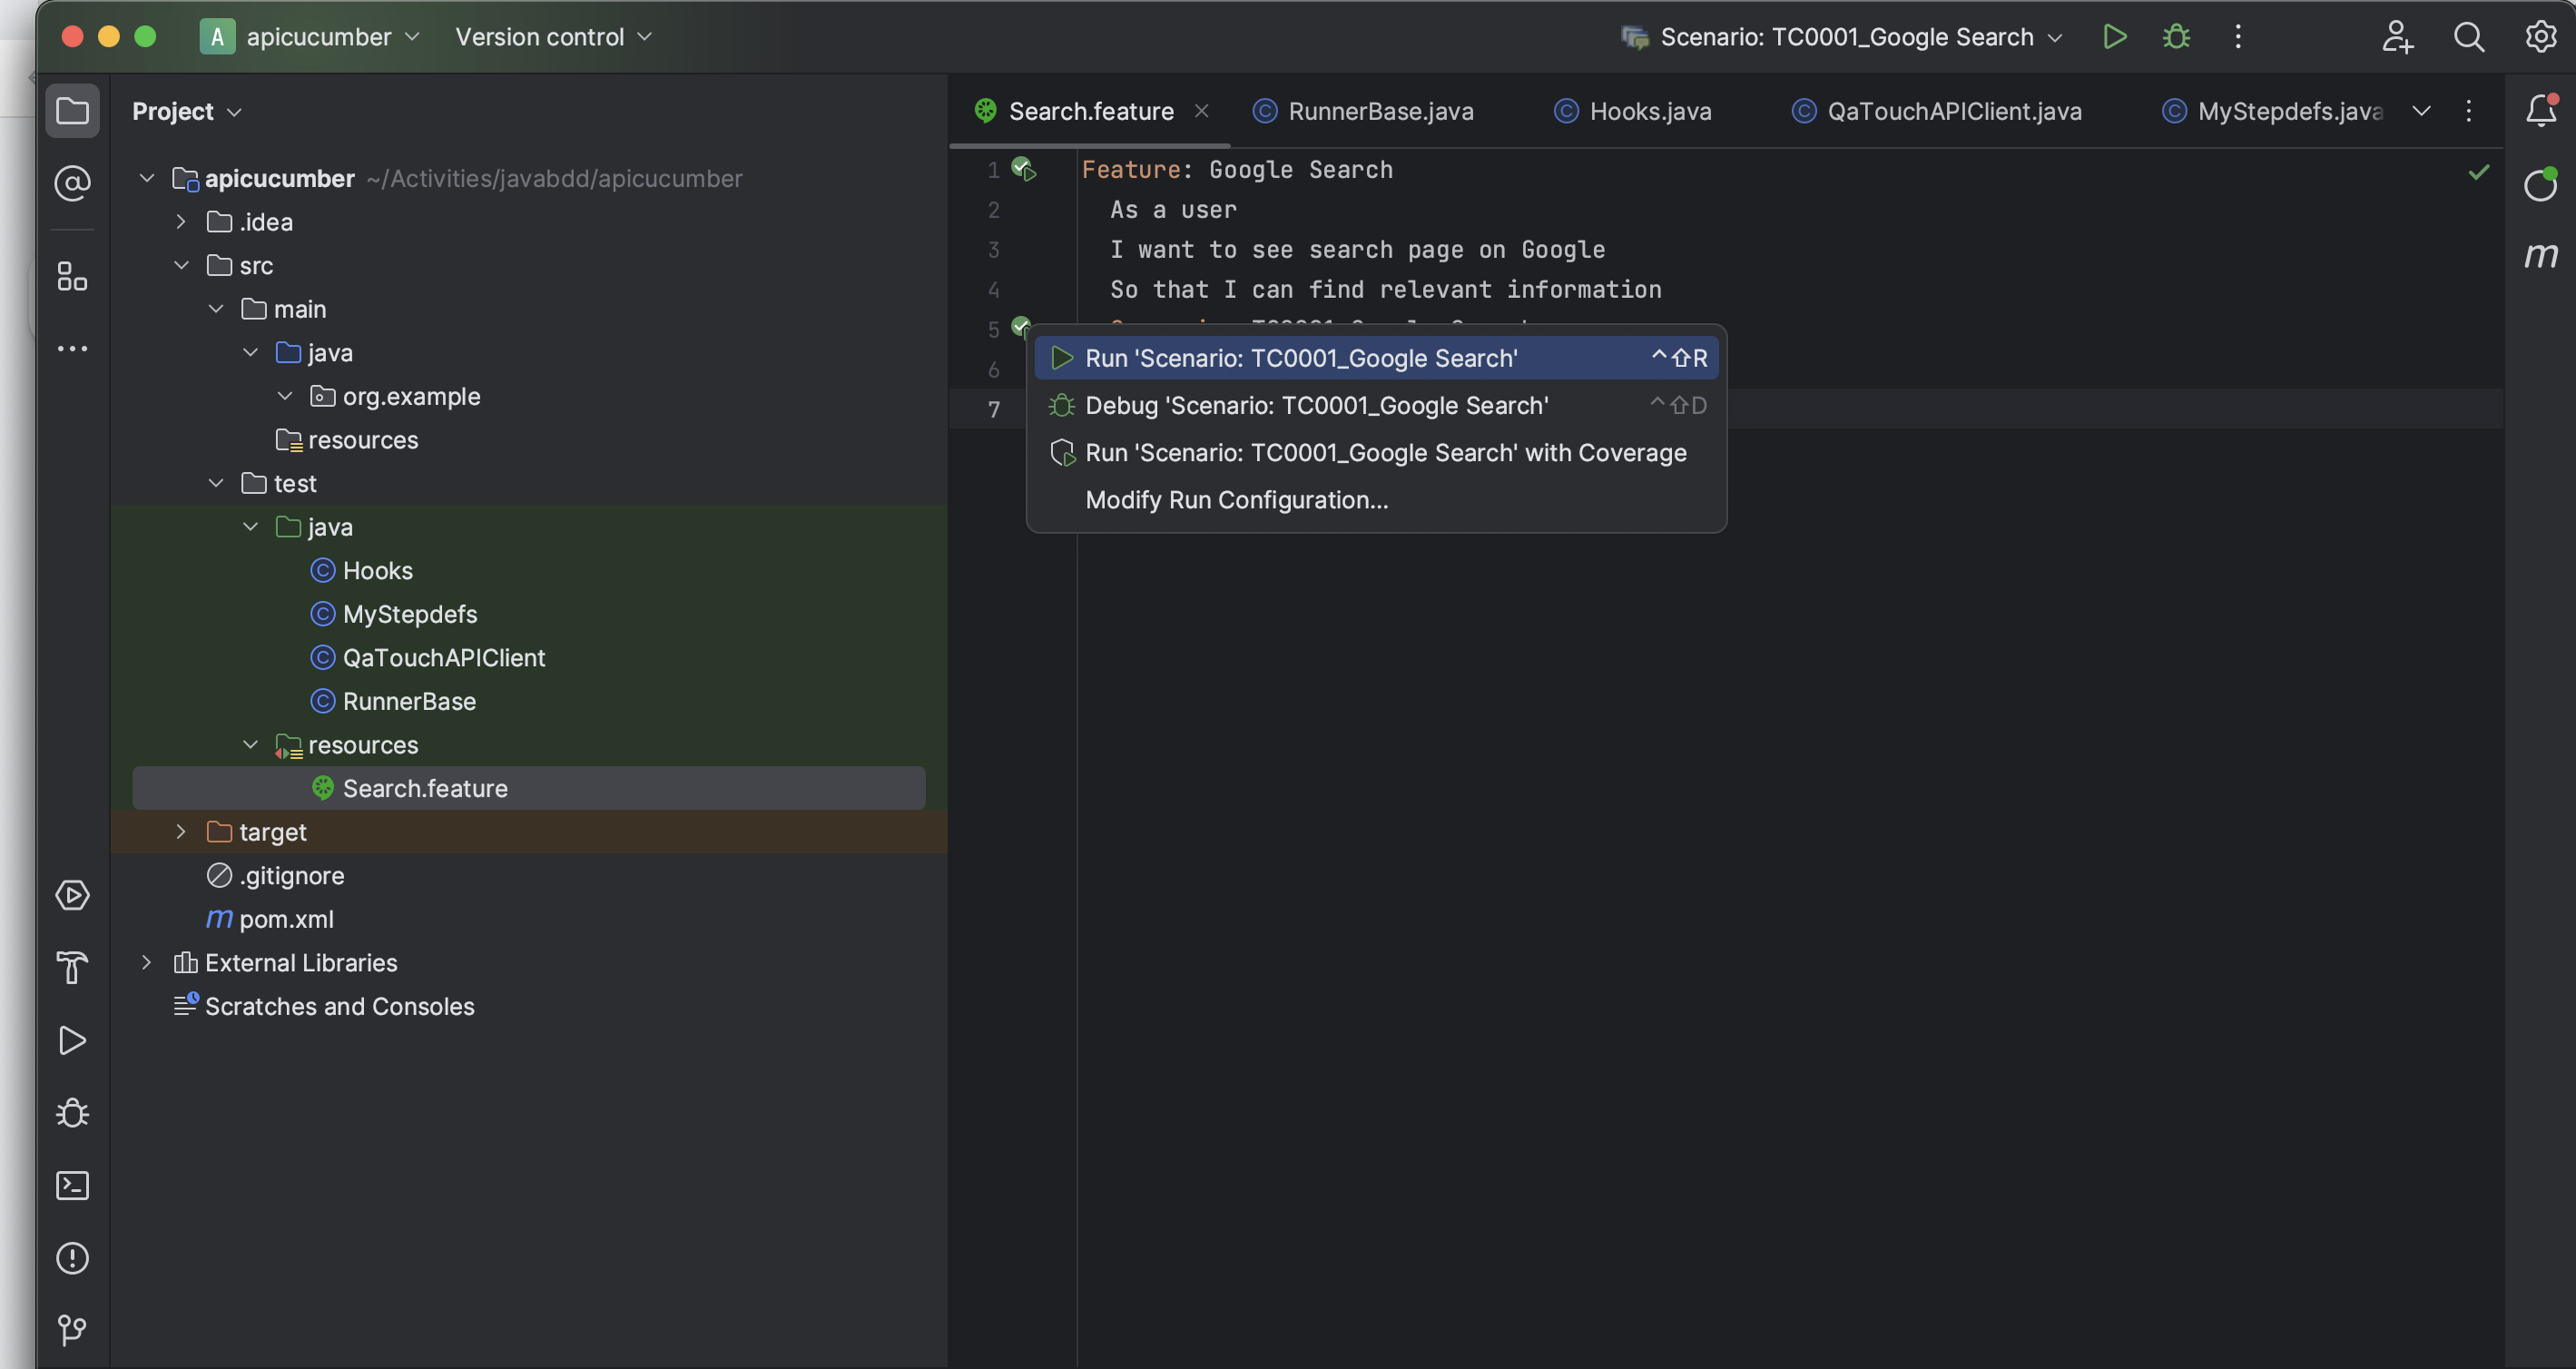Start debugging from the top toolbar bug icon

(2177, 37)
